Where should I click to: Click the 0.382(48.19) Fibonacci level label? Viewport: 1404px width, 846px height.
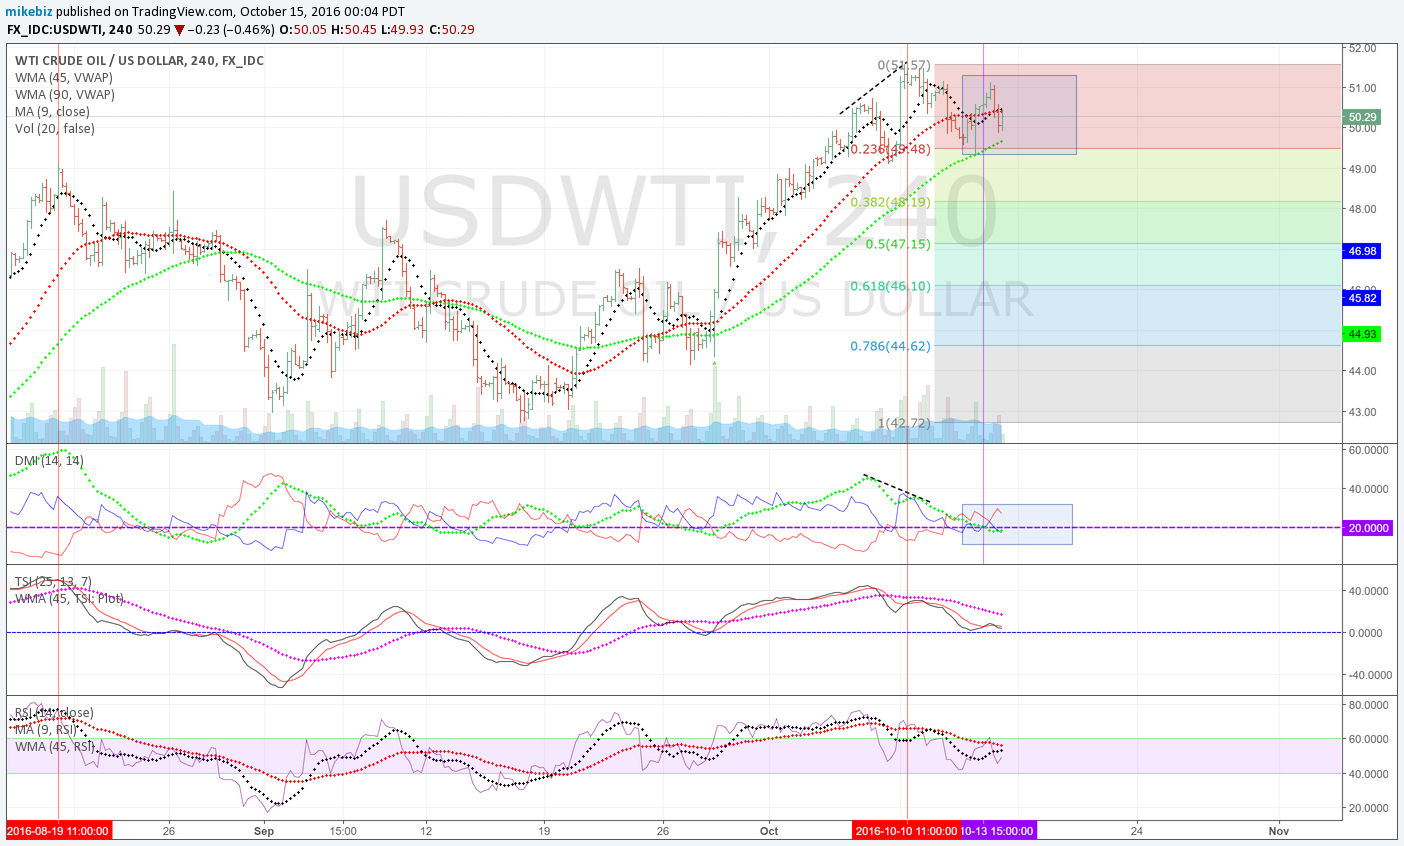pyautogui.click(x=891, y=202)
